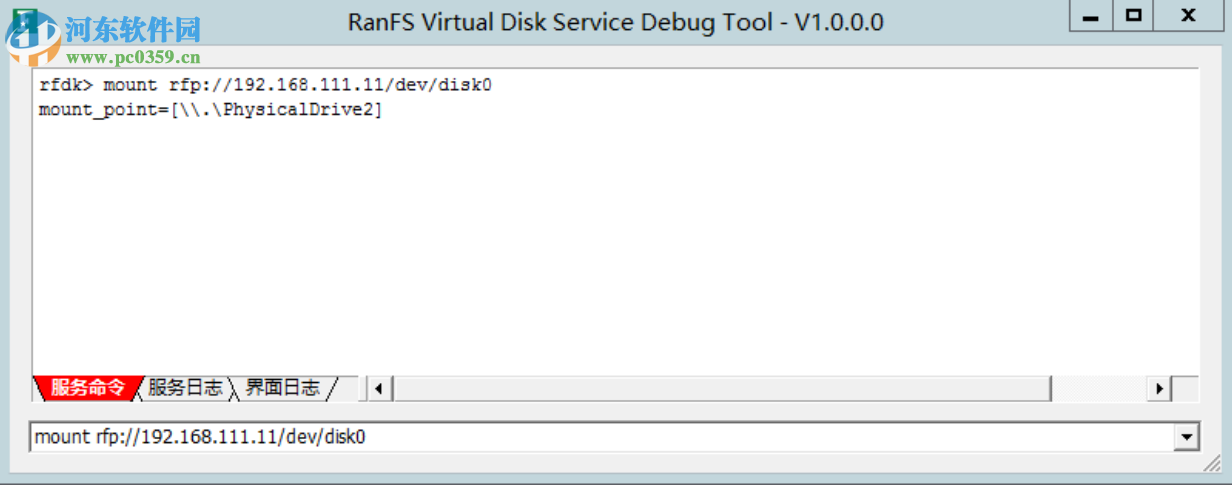Screen dimensions: 1232x487
Task: Click the 河东软件园 watermark logo
Action: coord(130,28)
